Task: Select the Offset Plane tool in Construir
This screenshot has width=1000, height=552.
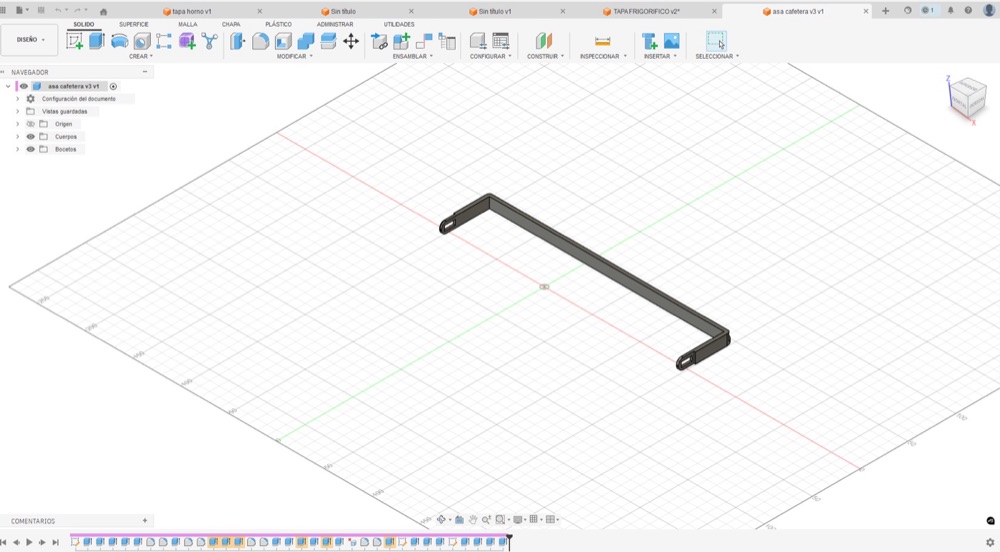Action: (543, 41)
